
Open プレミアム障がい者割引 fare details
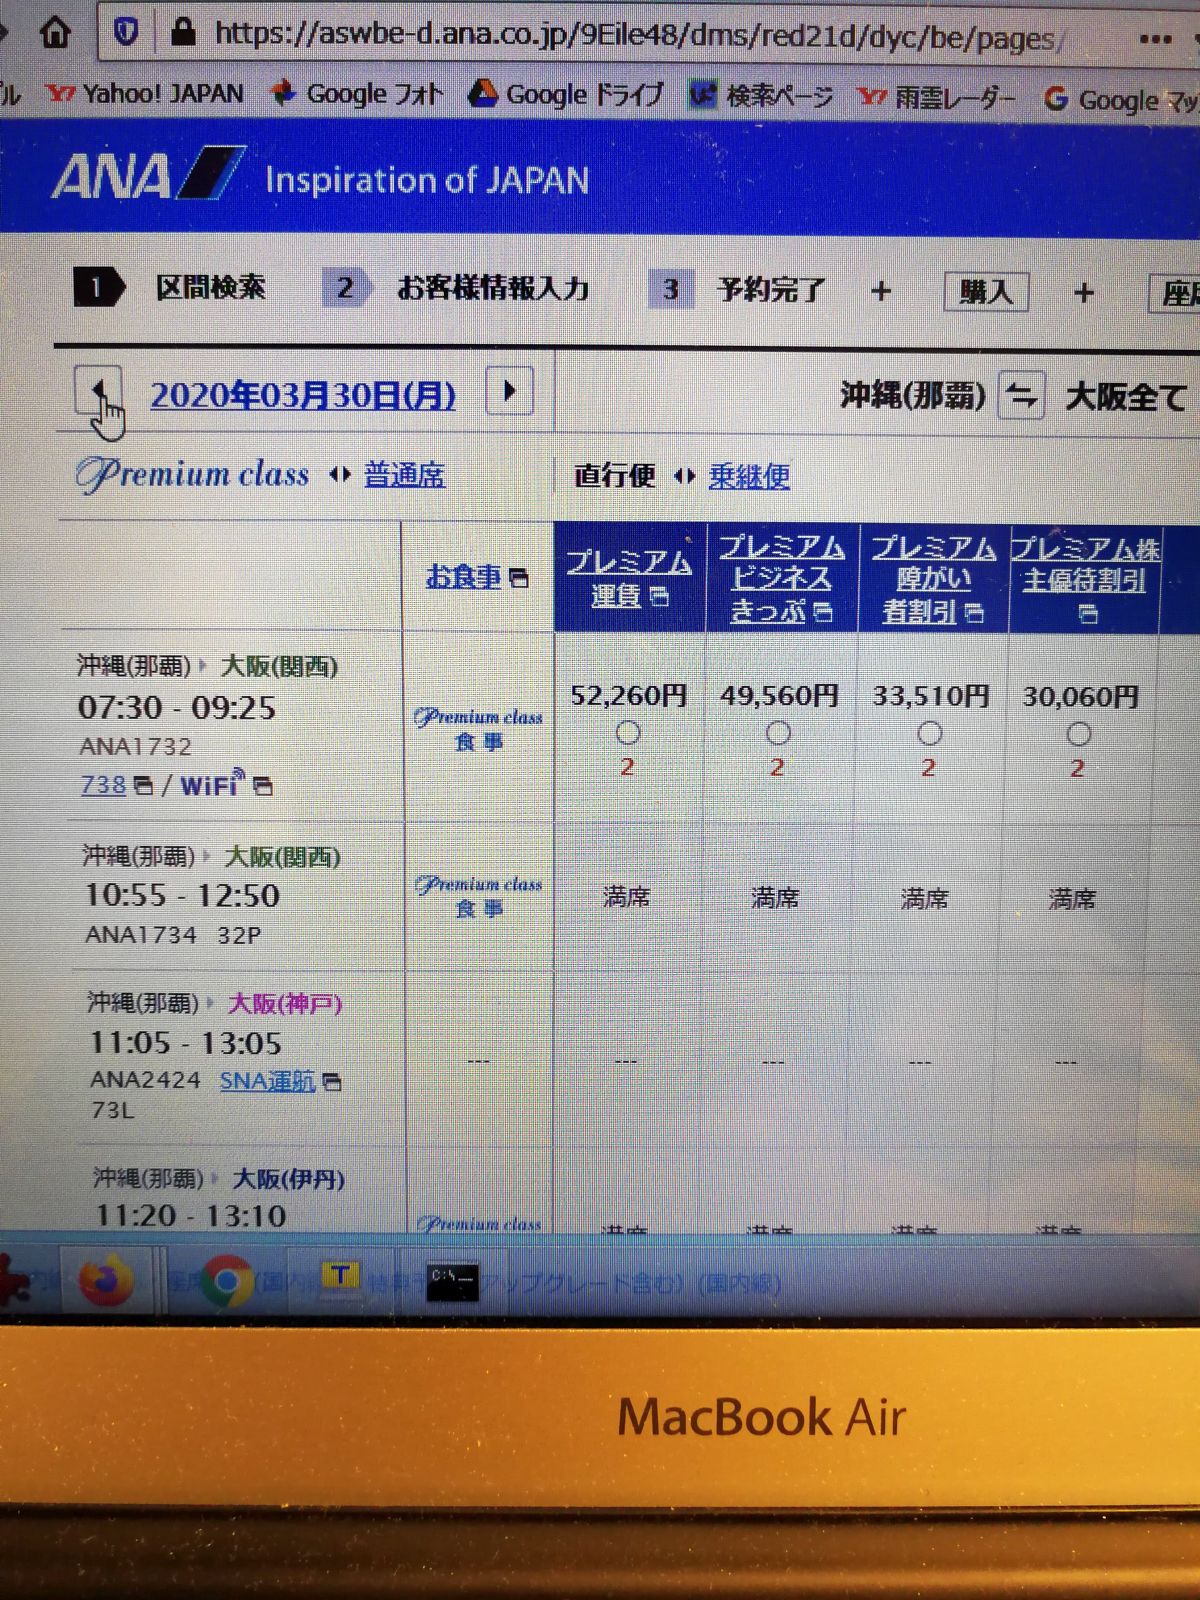tap(933, 579)
